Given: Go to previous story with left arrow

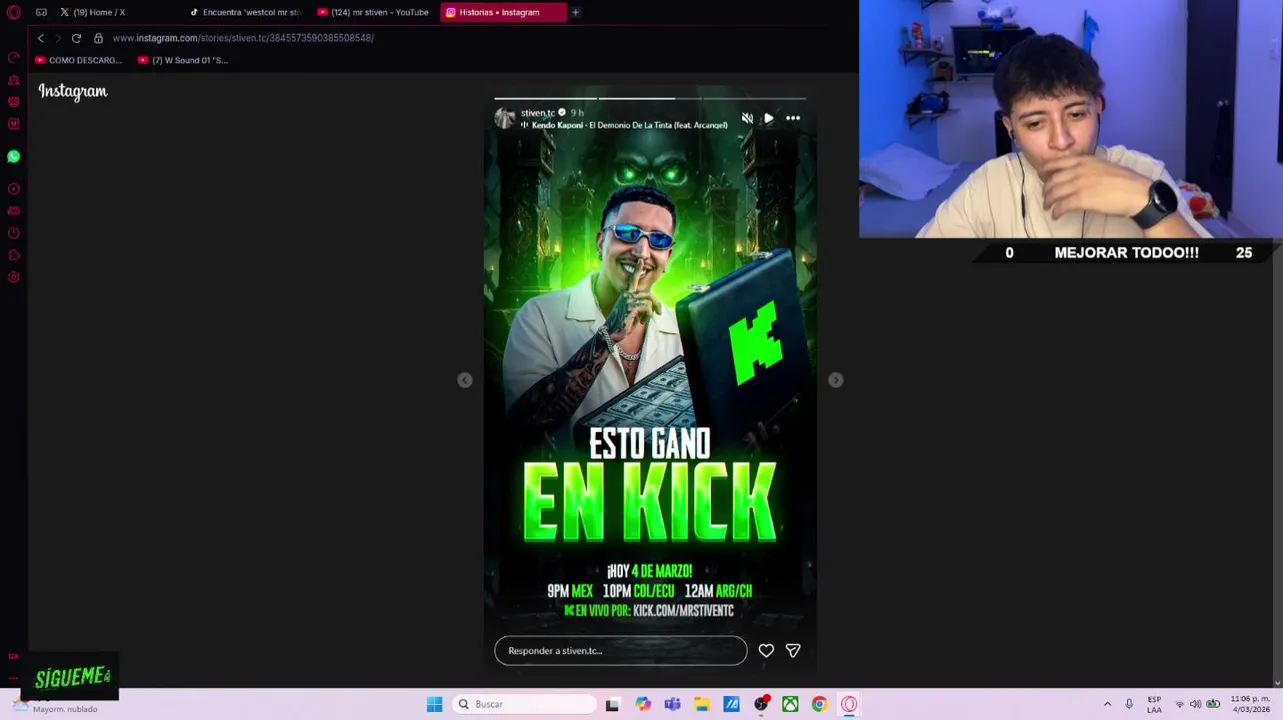Looking at the screenshot, I should coord(465,380).
